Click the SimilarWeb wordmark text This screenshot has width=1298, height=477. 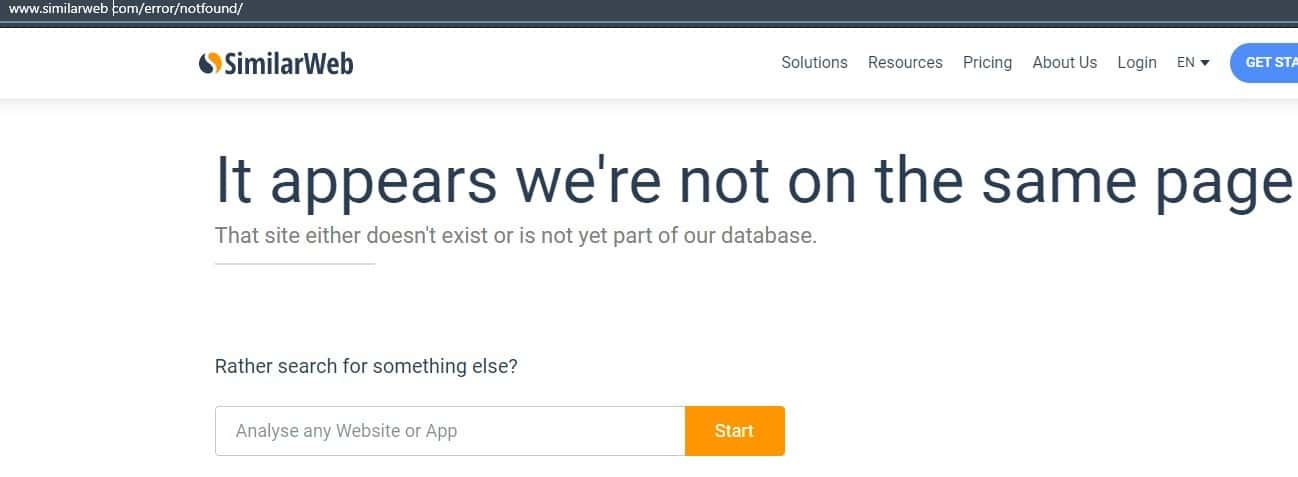point(289,63)
